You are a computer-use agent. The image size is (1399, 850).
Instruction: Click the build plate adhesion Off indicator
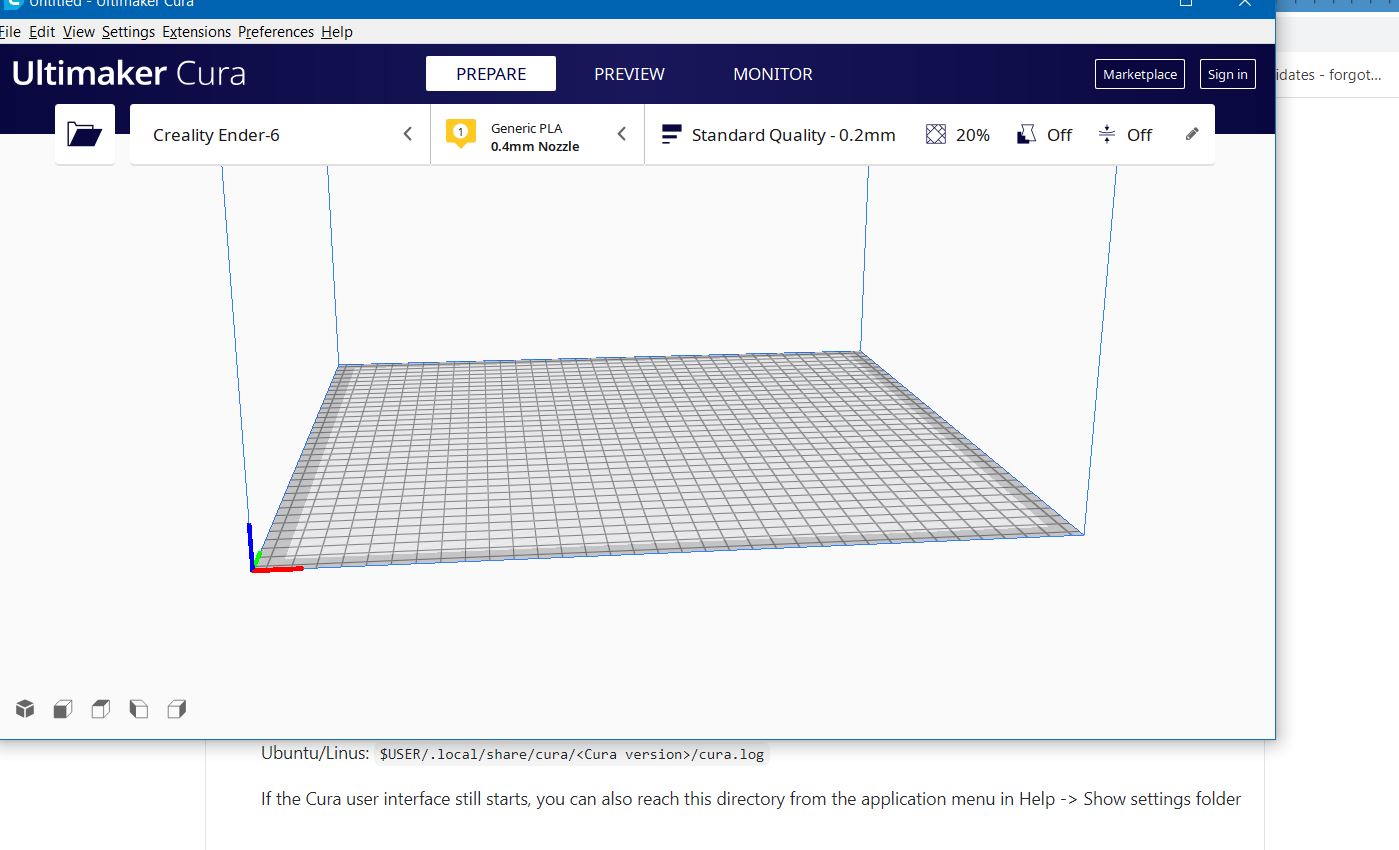click(1126, 134)
